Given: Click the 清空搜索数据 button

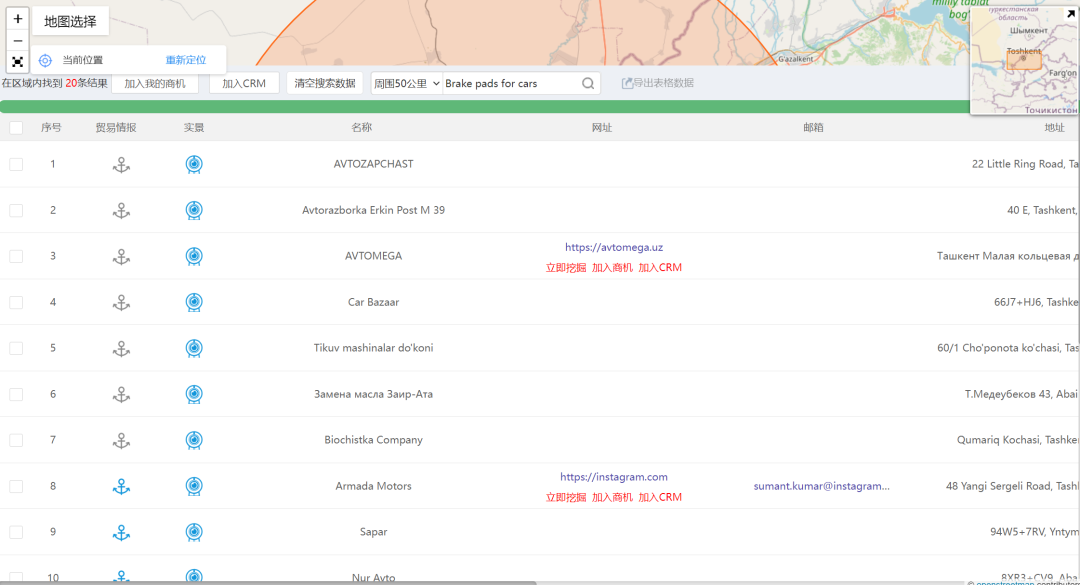Looking at the screenshot, I should tap(325, 83).
